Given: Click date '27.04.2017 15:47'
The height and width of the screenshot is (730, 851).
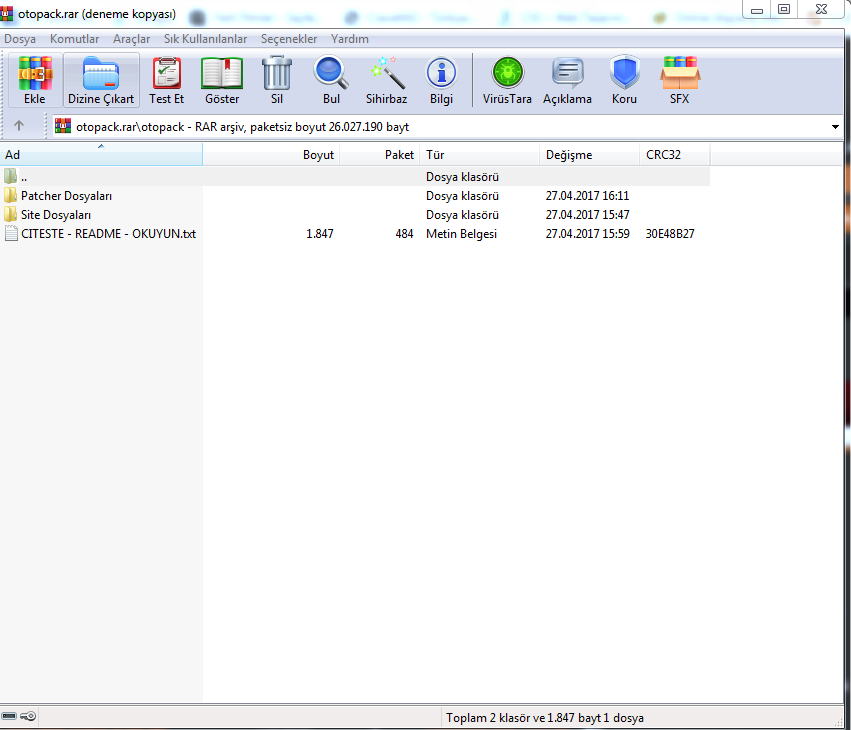Looking at the screenshot, I should pos(587,214).
